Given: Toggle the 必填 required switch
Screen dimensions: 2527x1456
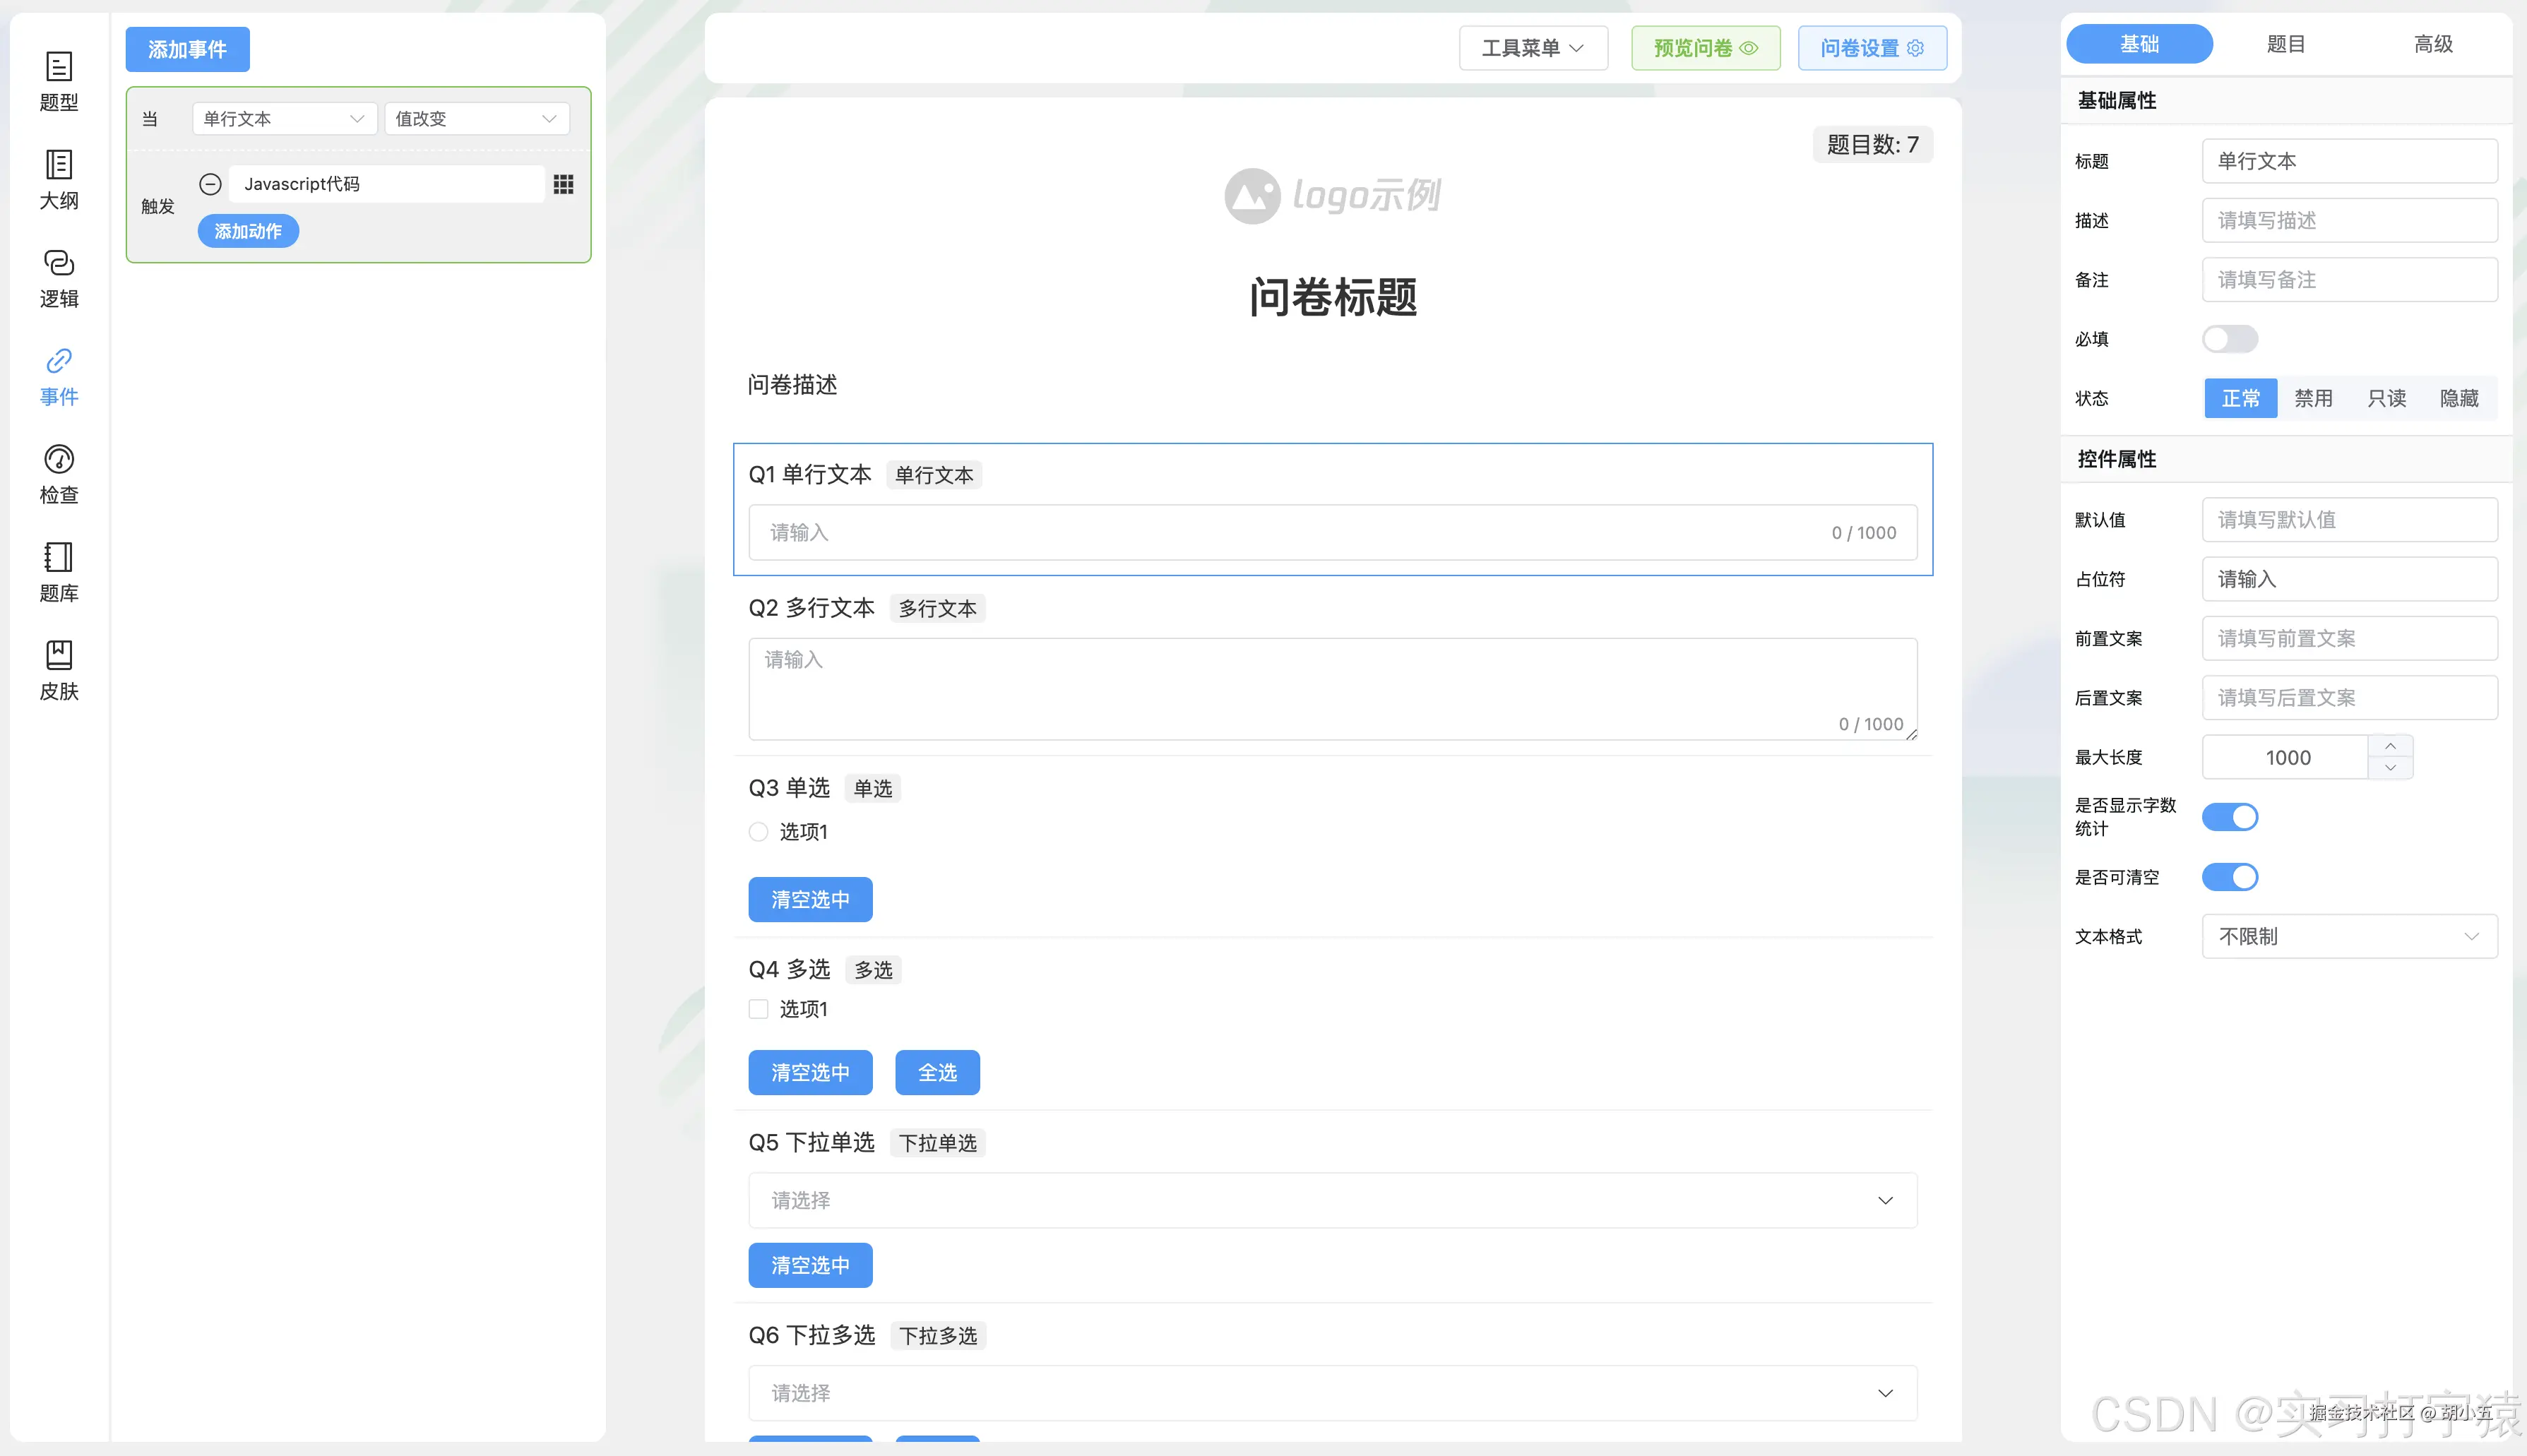Looking at the screenshot, I should click(2231, 339).
